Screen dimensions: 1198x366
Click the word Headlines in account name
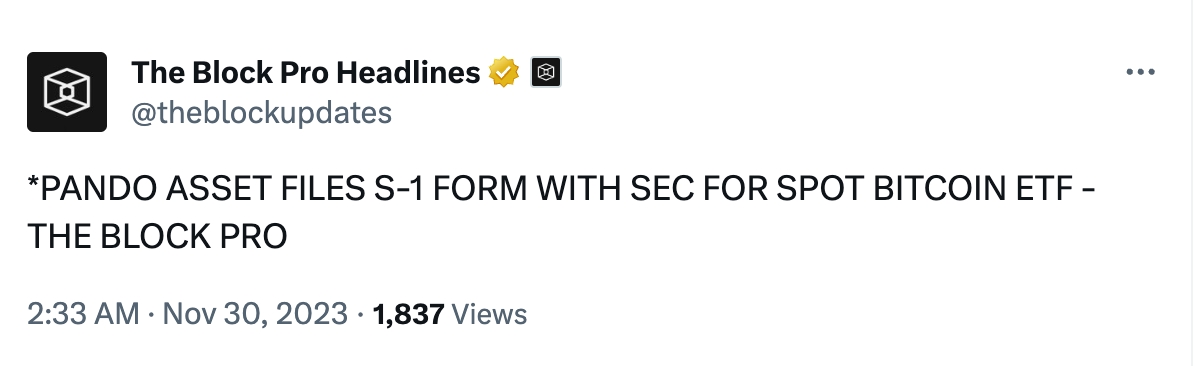coord(409,73)
